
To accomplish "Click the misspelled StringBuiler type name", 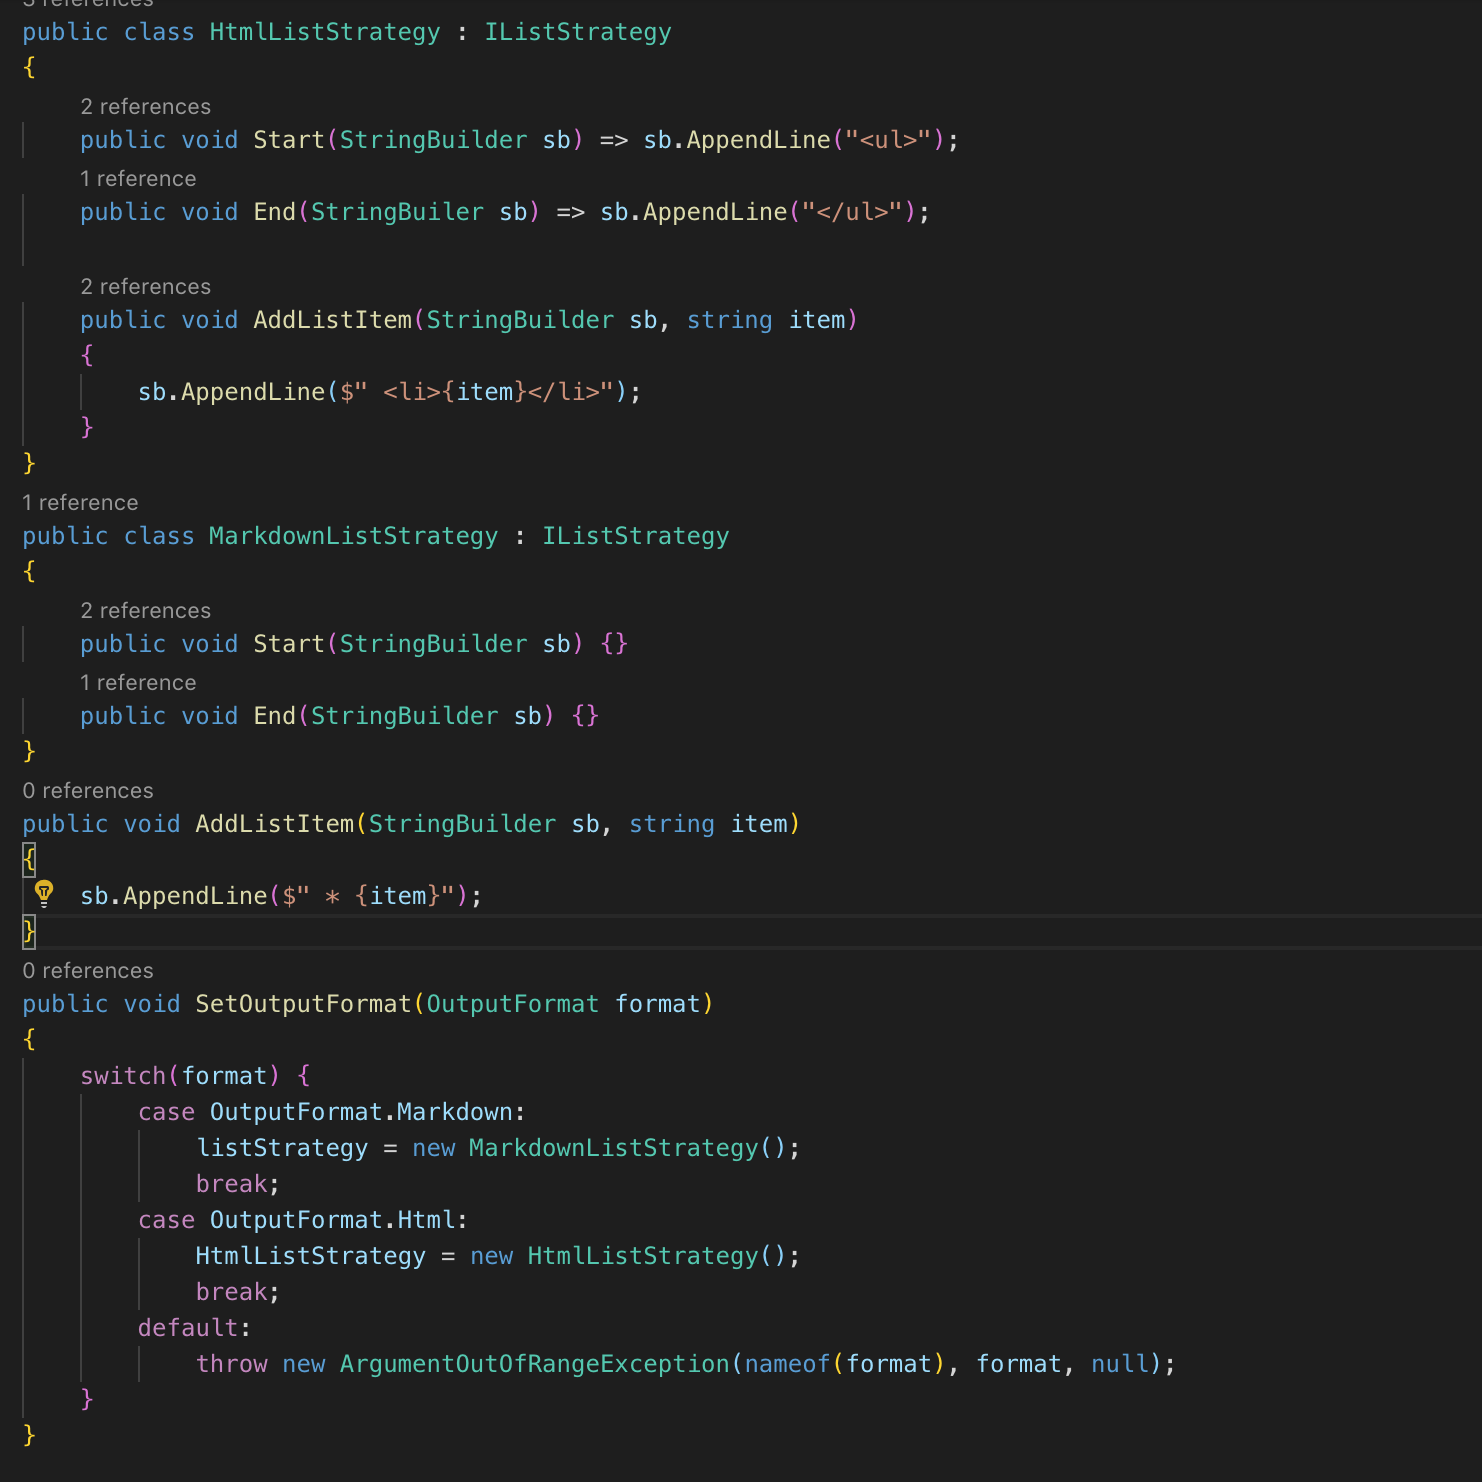I will [x=398, y=212].
